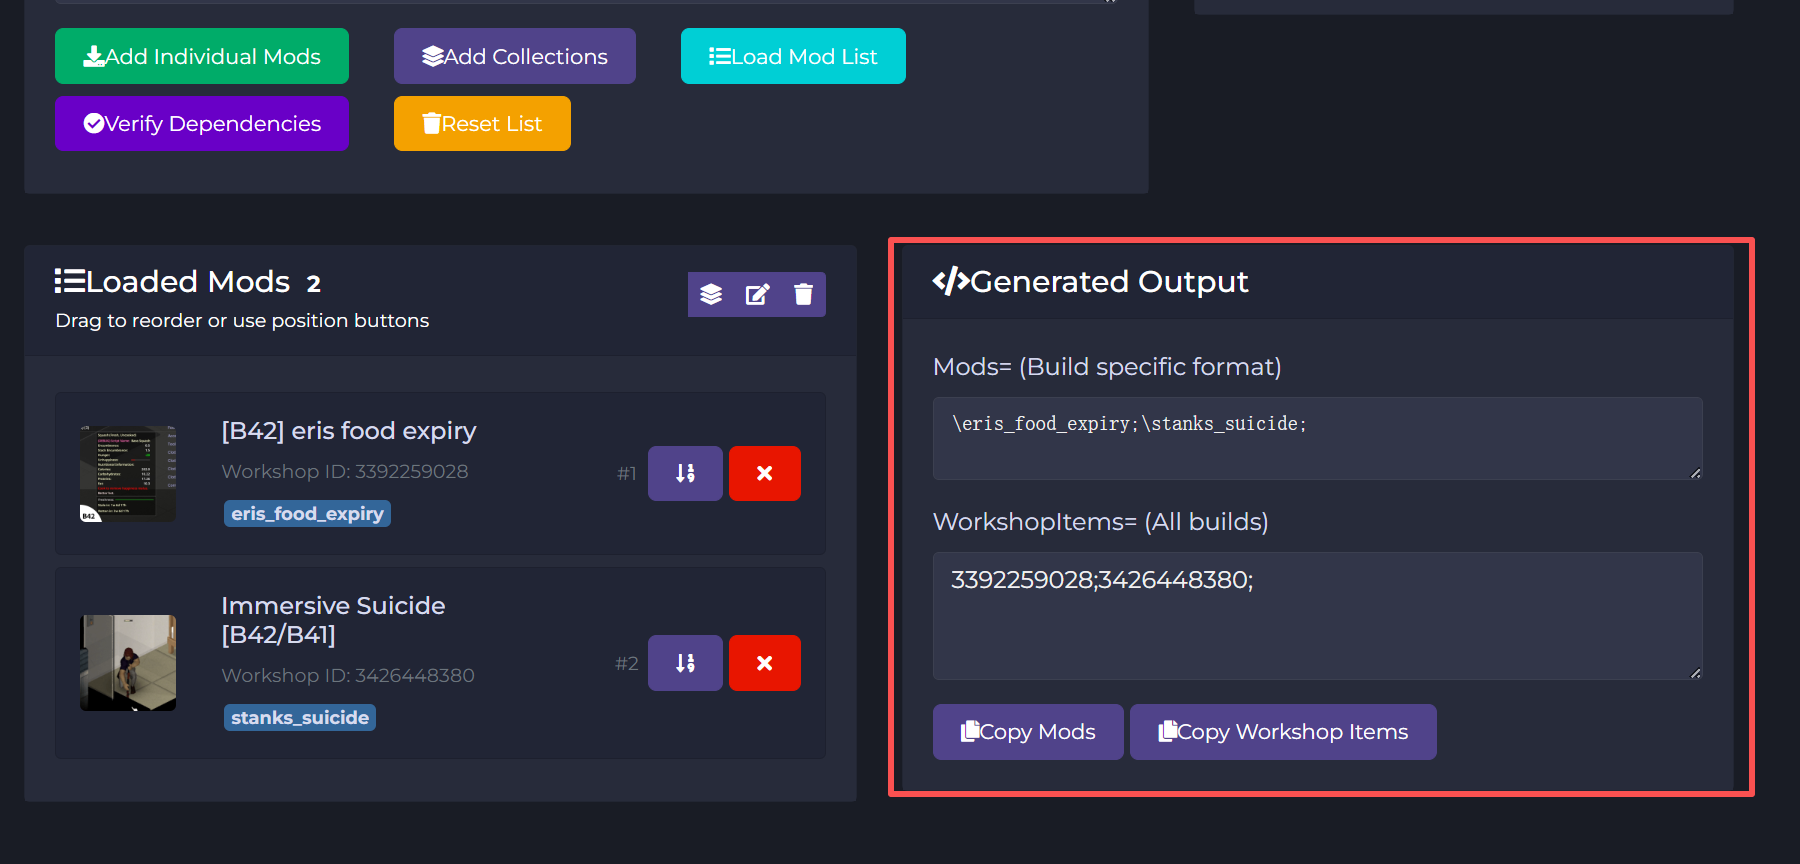Click Load Mod List button
Viewport: 1800px width, 864px height.
793,56
